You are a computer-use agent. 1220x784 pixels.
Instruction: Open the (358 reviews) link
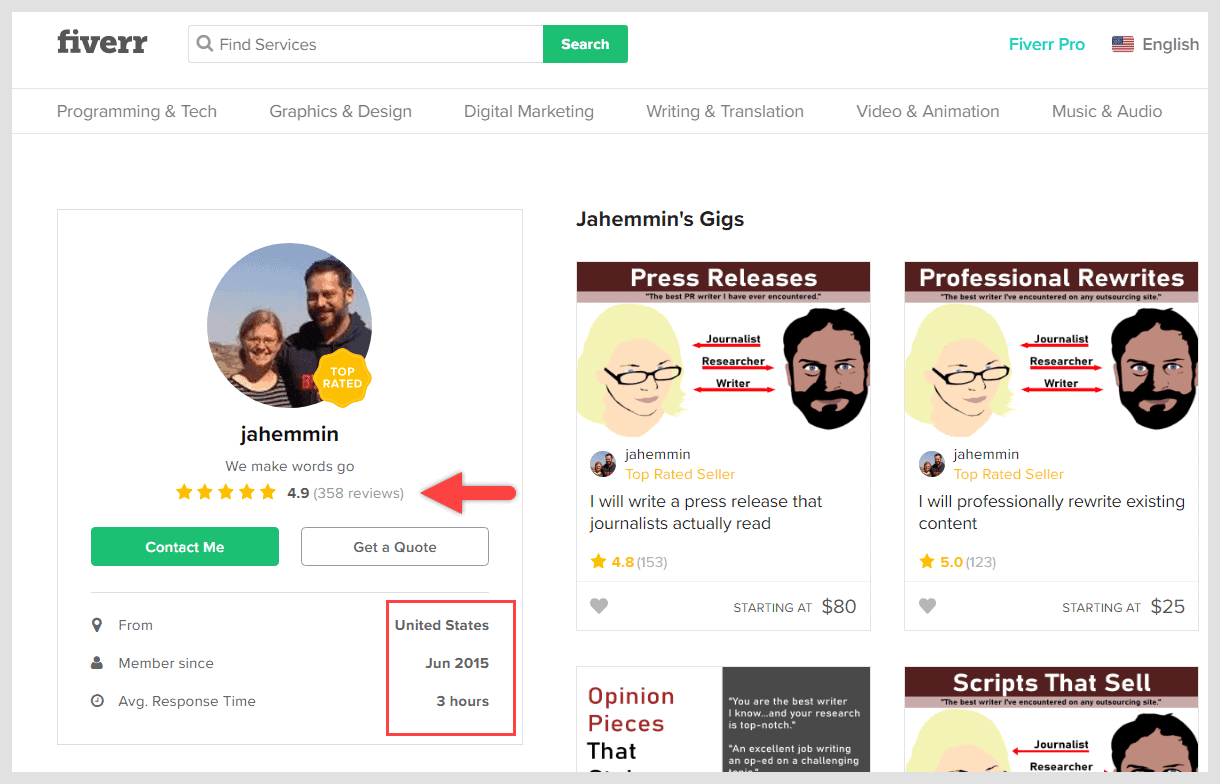pyautogui.click(x=359, y=493)
